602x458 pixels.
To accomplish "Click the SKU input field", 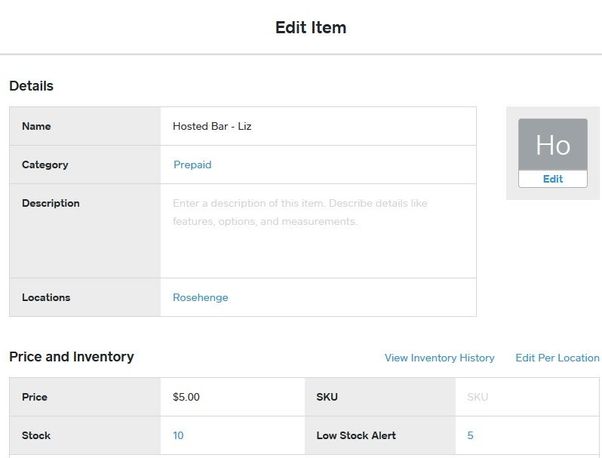I will point(530,397).
